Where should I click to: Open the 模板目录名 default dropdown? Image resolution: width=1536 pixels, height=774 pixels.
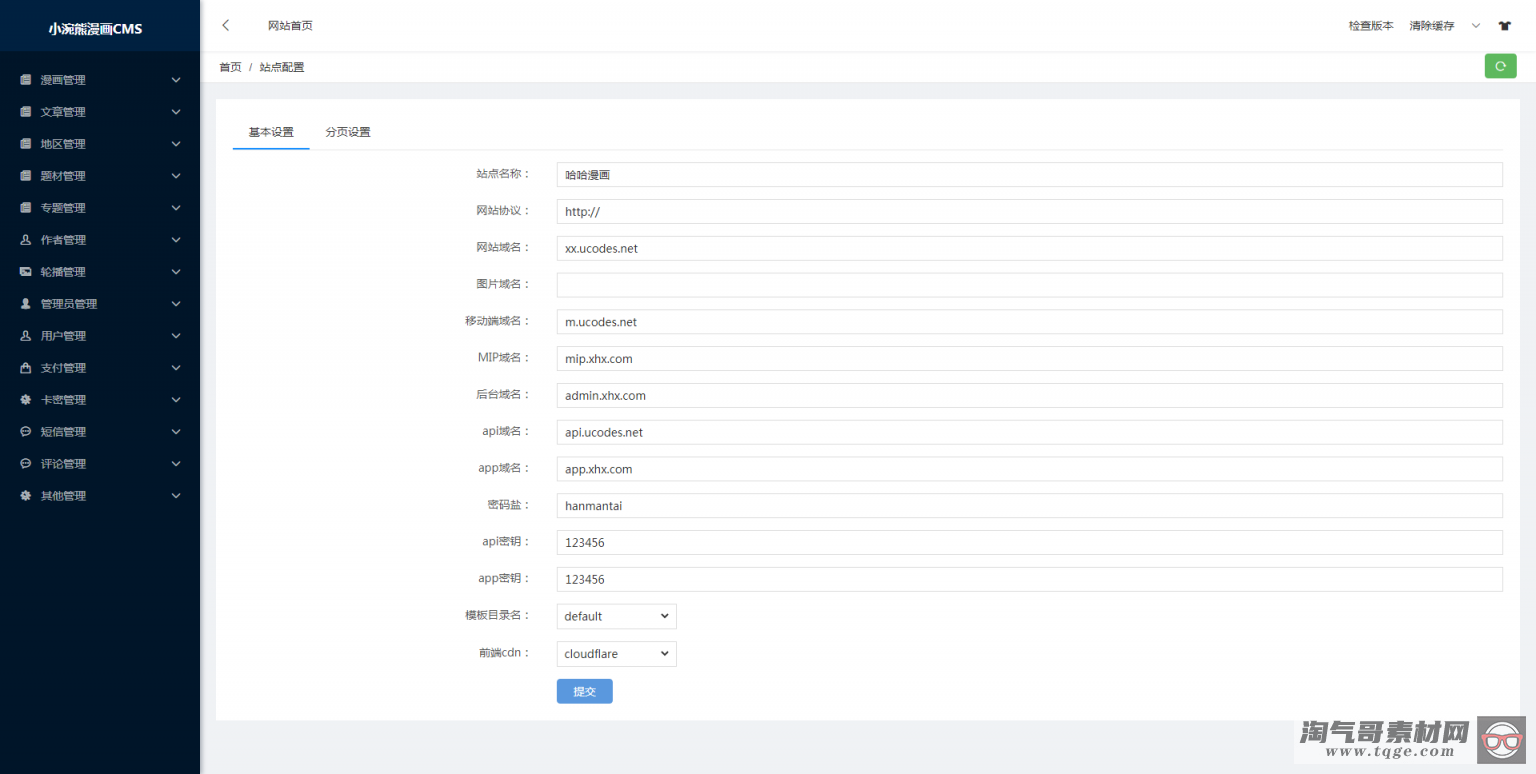[x=617, y=616]
